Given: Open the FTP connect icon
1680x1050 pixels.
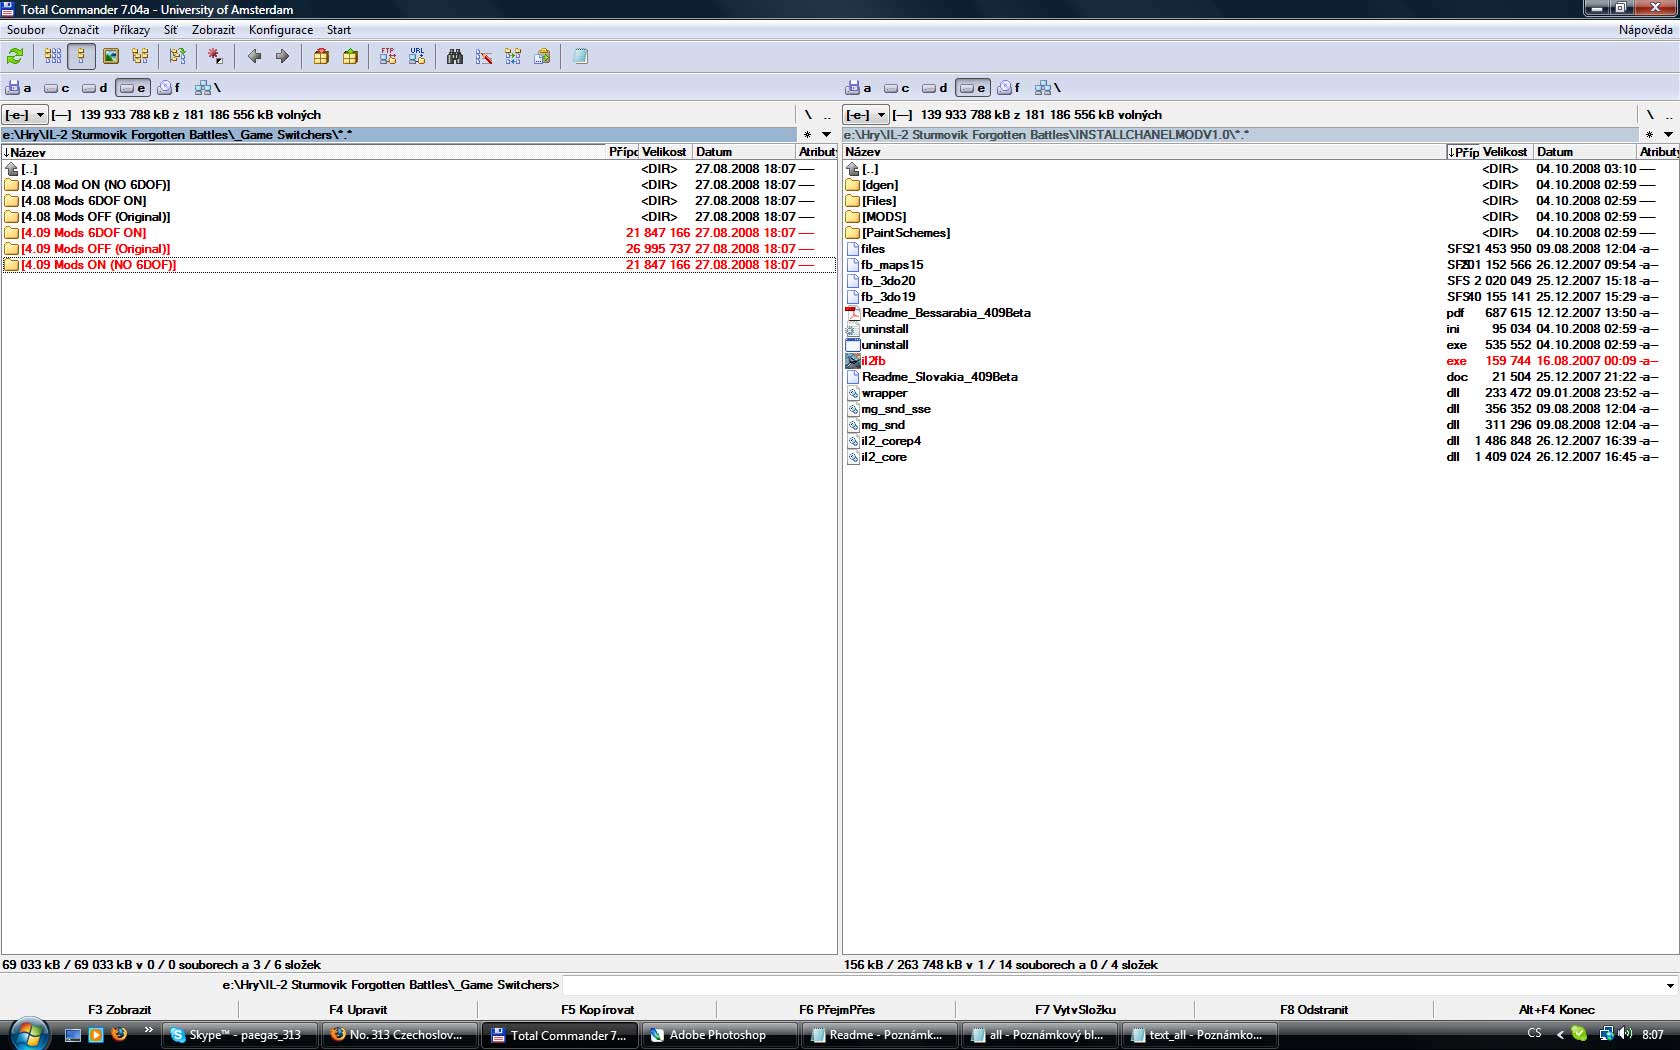Looking at the screenshot, I should point(388,57).
